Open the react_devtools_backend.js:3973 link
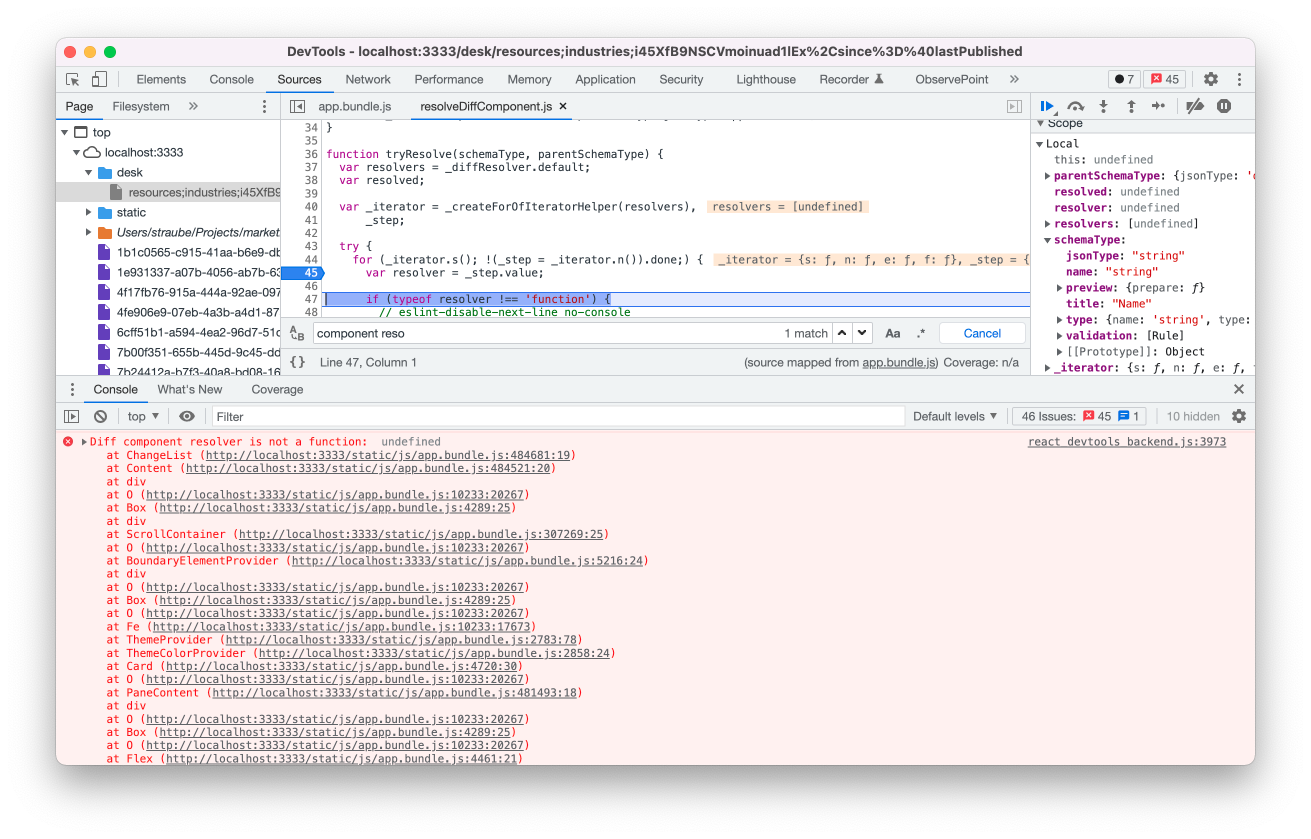Image resolution: width=1311 pixels, height=839 pixels. pos(1127,442)
